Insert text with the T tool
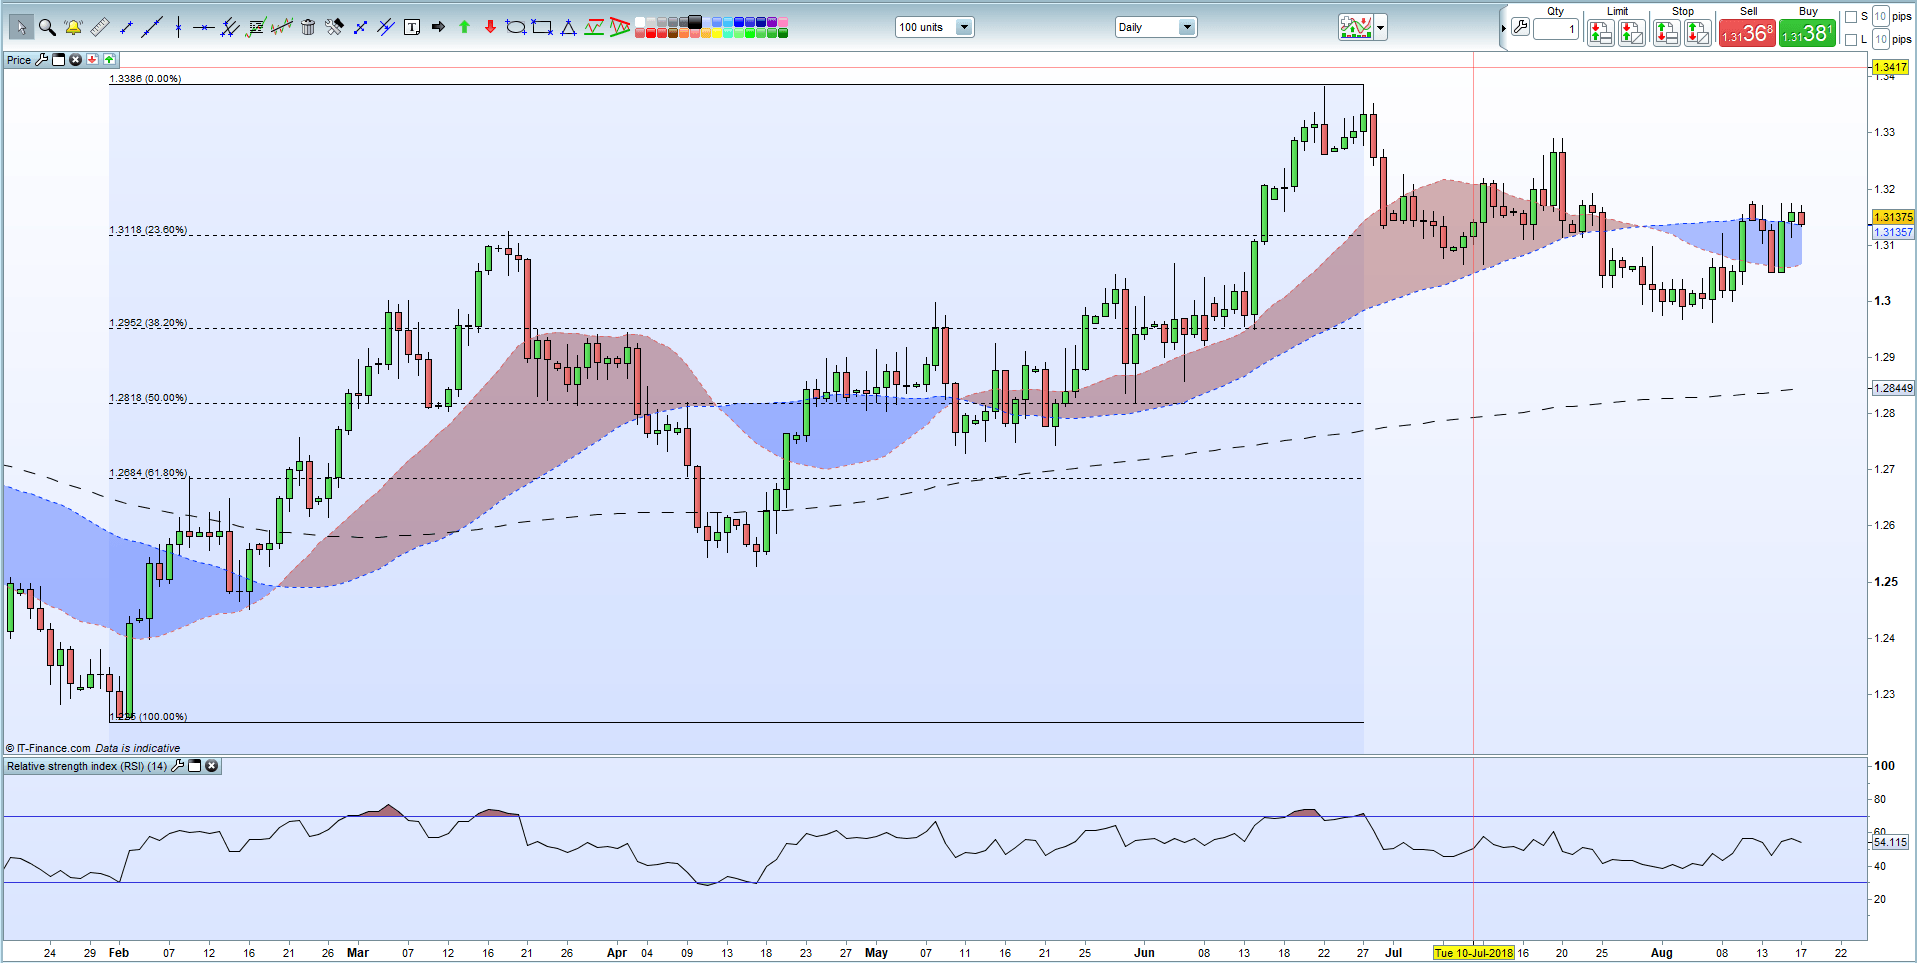 412,27
